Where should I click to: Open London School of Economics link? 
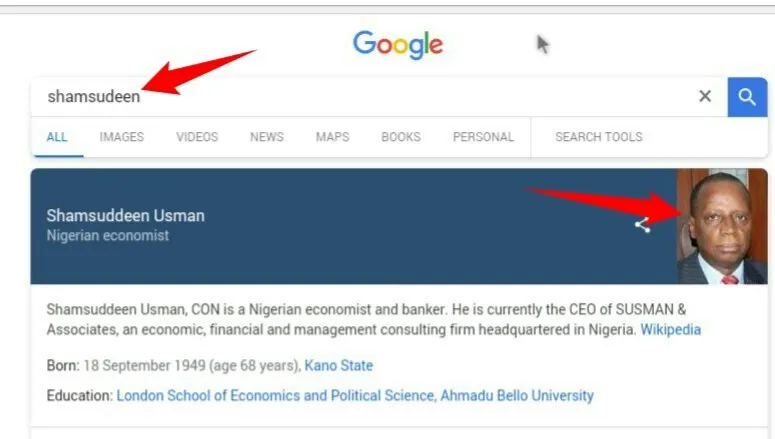(x=276, y=396)
